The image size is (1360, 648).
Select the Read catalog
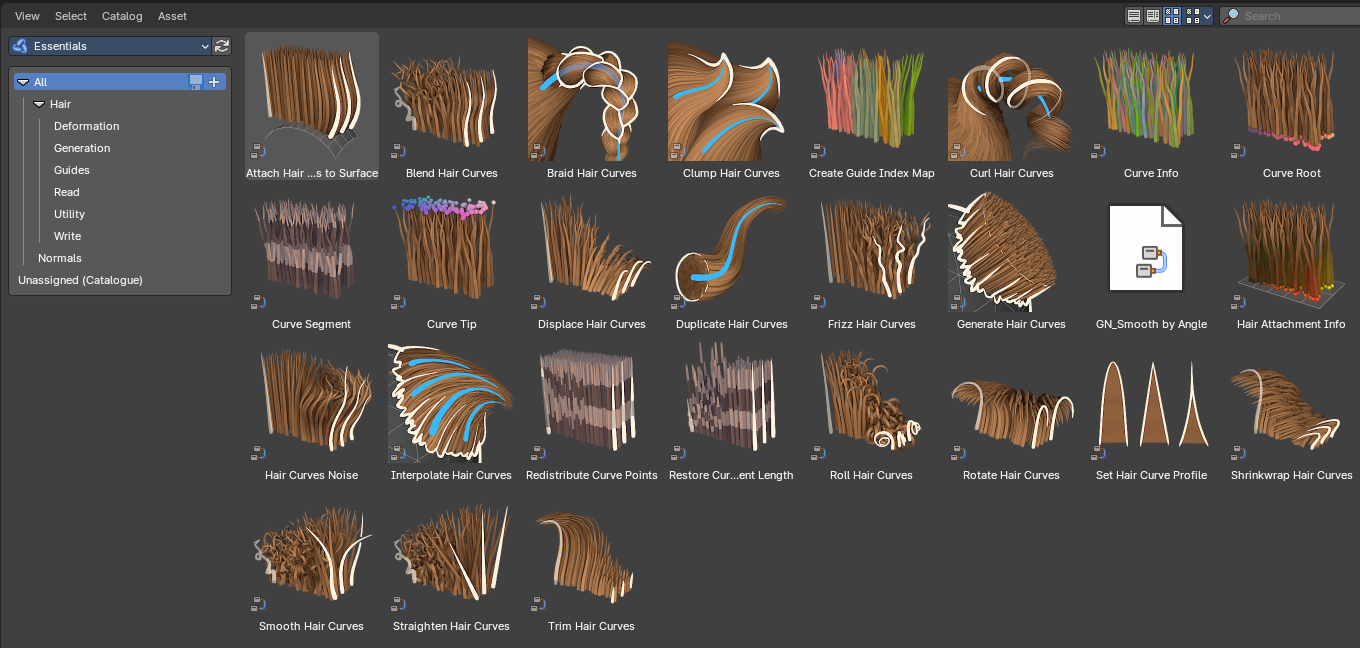(67, 192)
